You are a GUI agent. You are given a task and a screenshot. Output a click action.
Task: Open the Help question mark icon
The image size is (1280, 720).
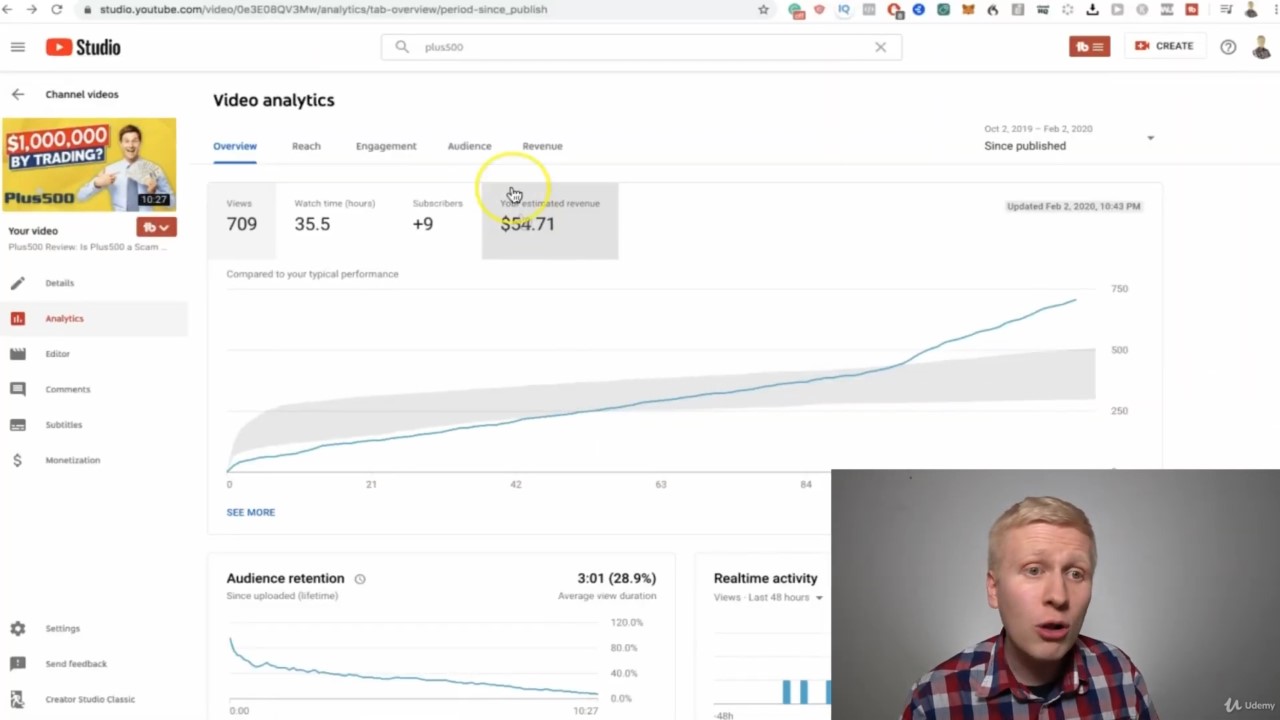click(x=1228, y=47)
